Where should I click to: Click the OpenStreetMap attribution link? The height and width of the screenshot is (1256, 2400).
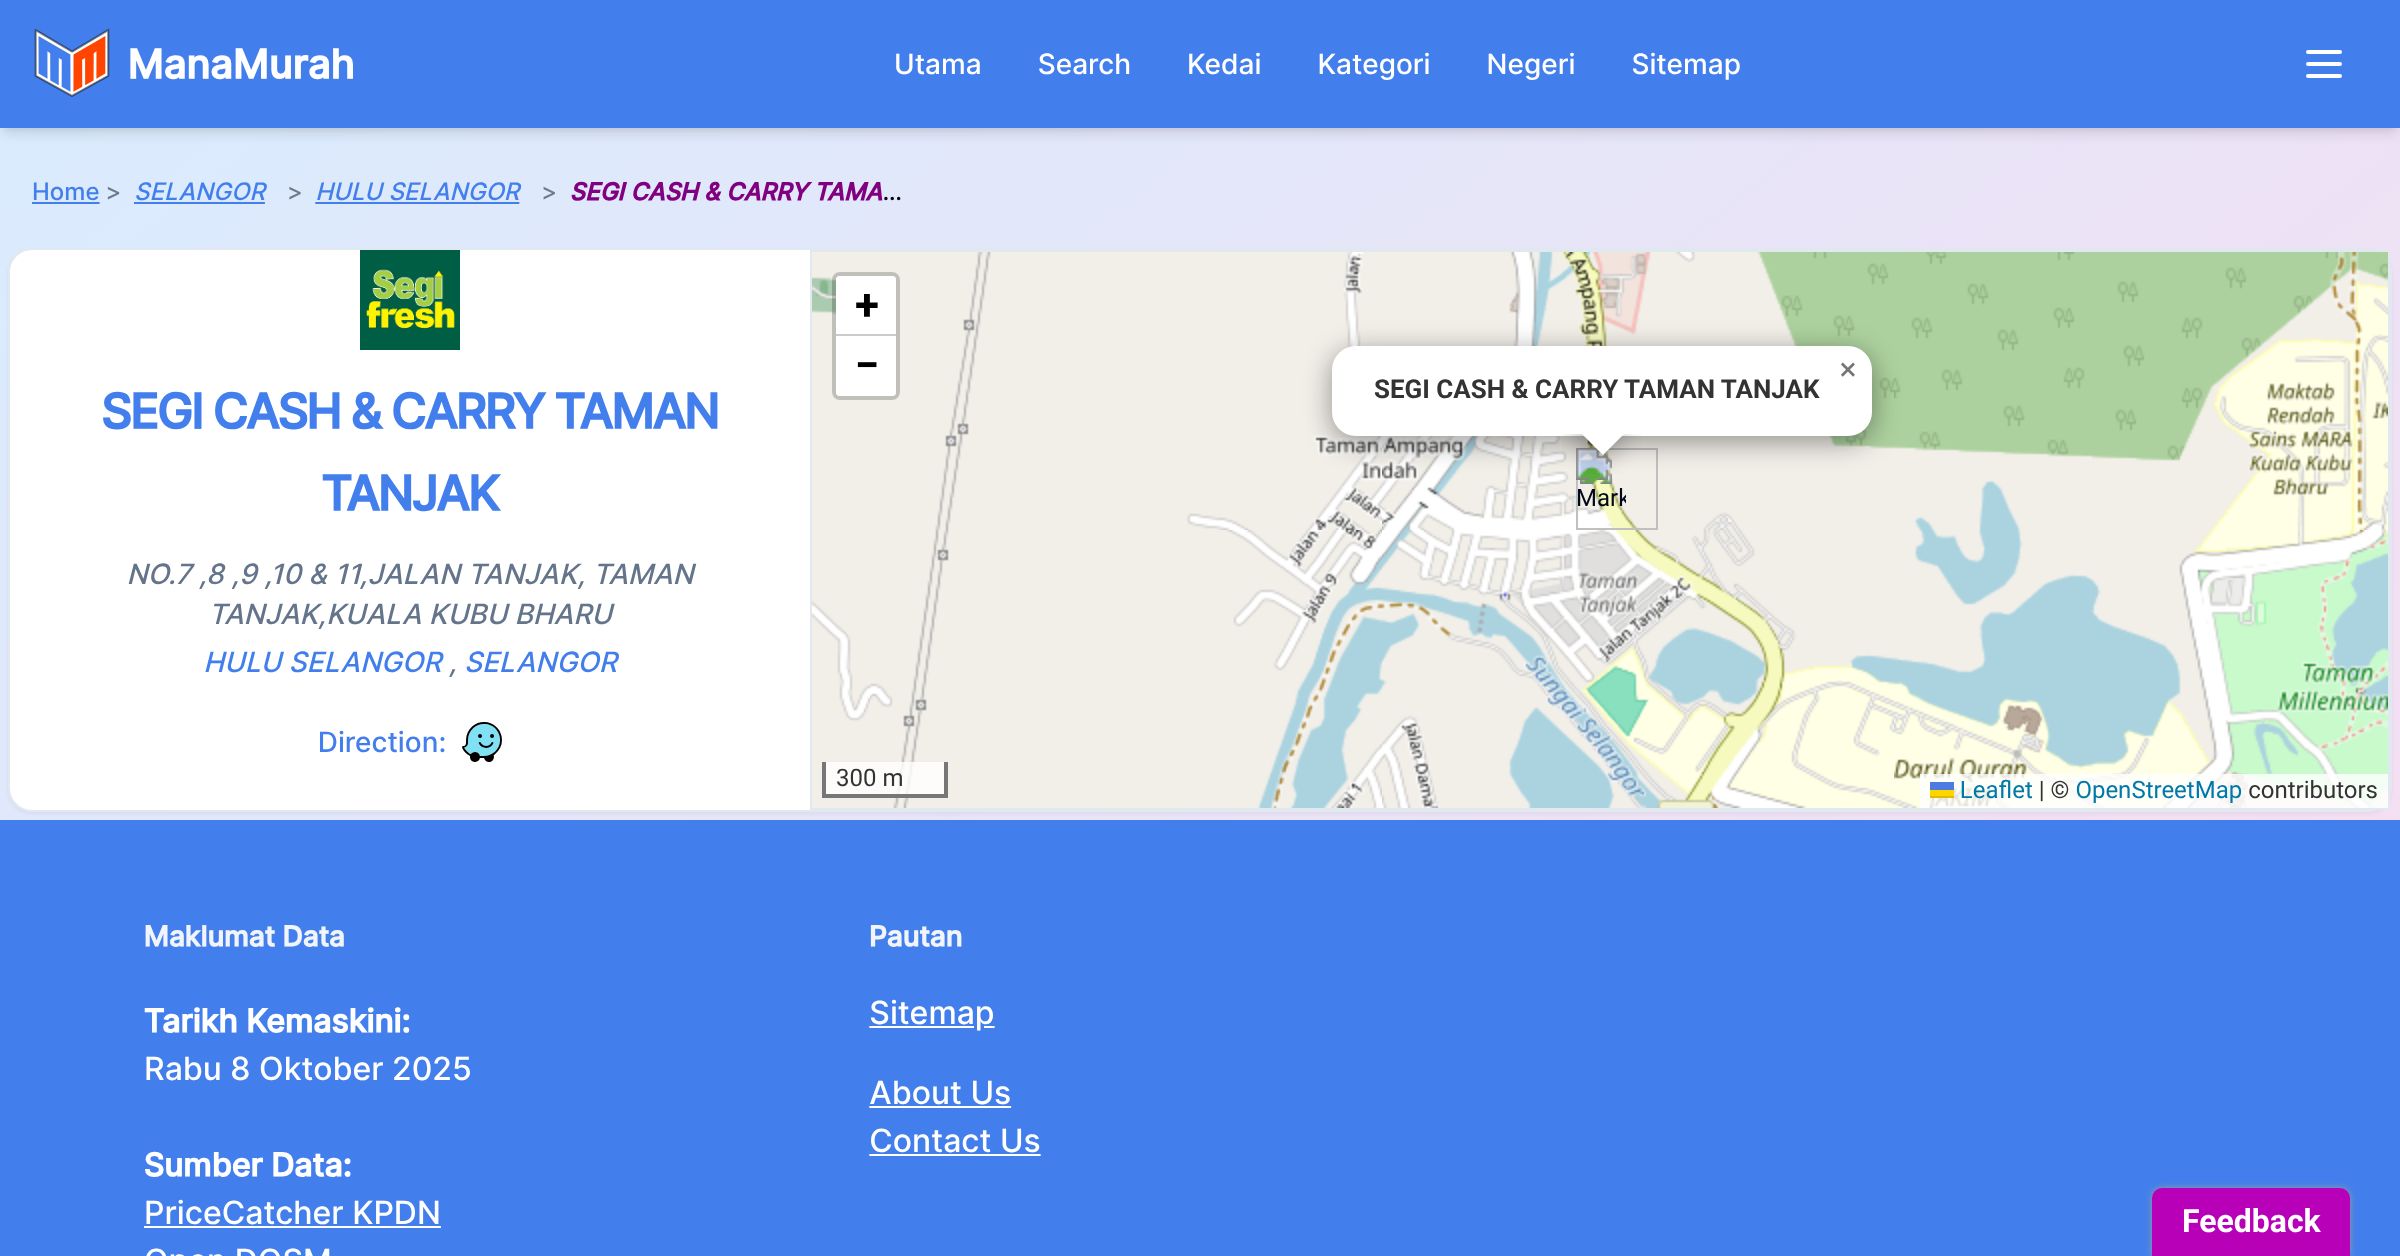point(2158,790)
